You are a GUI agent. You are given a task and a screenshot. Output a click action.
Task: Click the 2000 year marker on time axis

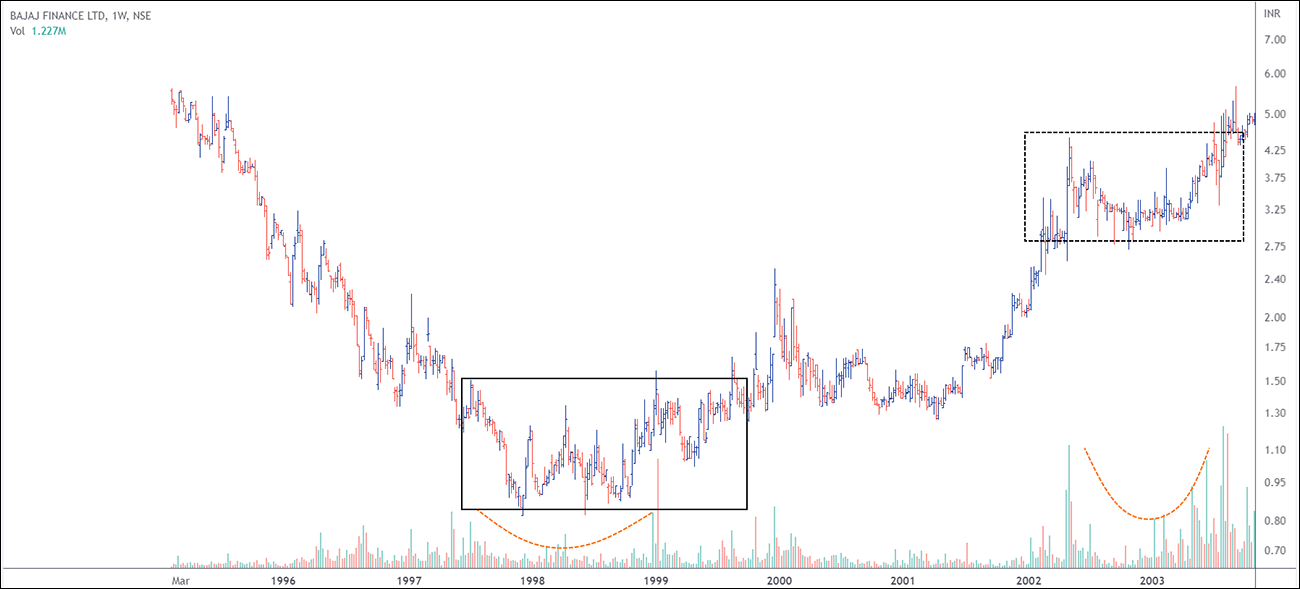[779, 580]
